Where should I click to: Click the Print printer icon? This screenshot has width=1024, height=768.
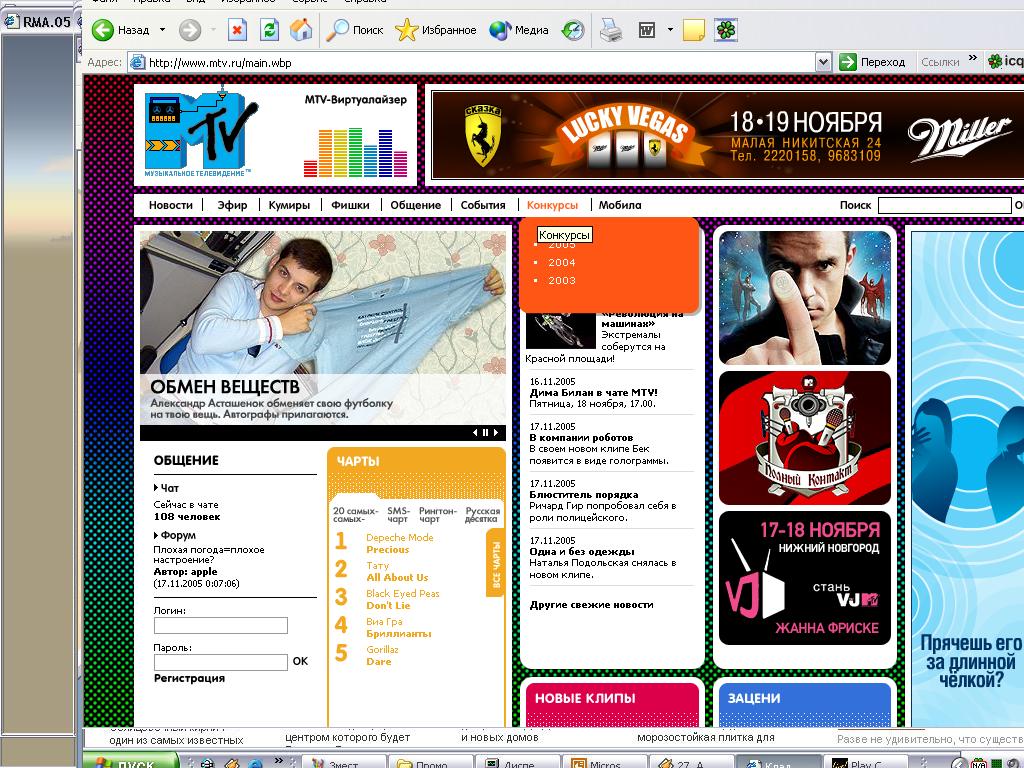coord(611,30)
